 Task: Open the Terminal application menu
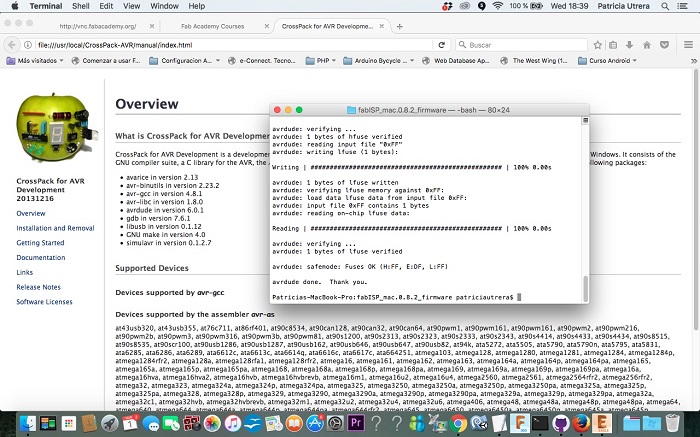click(46, 6)
